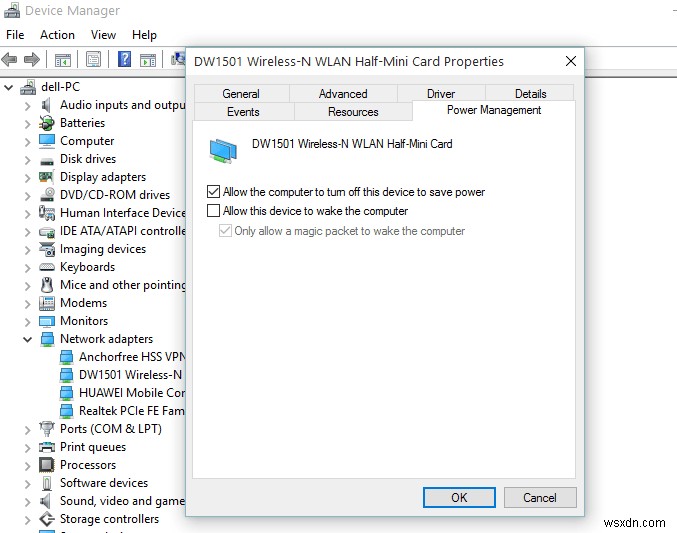Click the Processors chip icon

point(47,465)
